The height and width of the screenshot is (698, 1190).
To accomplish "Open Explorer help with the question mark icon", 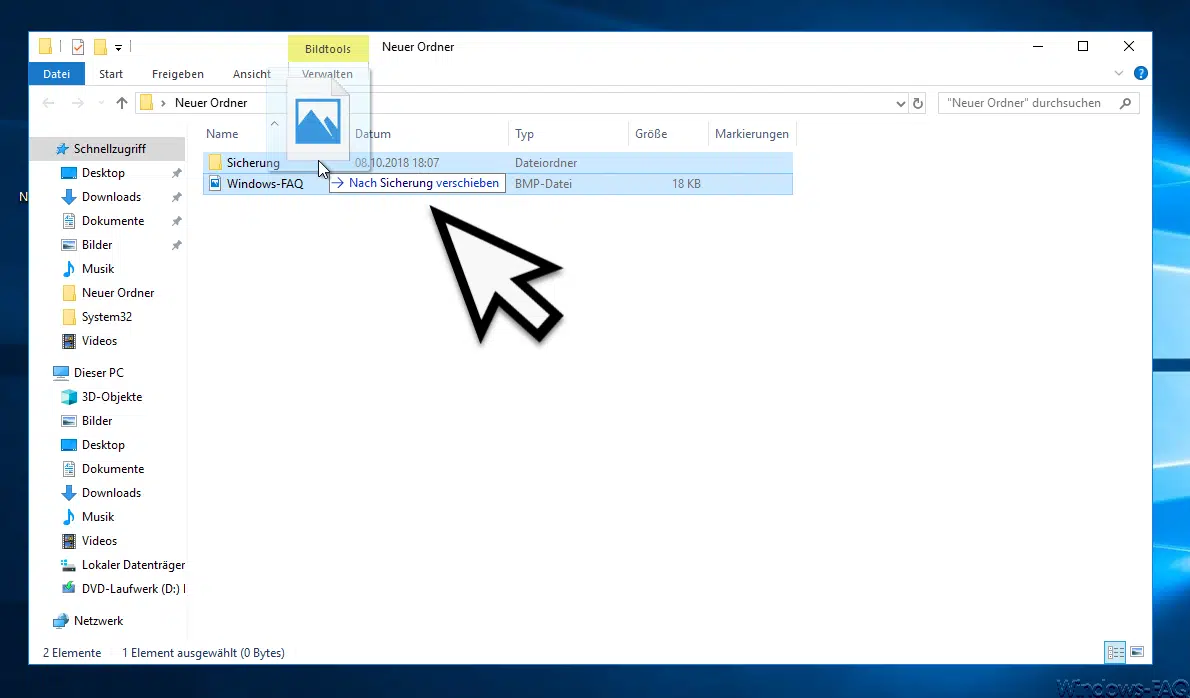I will point(1140,73).
